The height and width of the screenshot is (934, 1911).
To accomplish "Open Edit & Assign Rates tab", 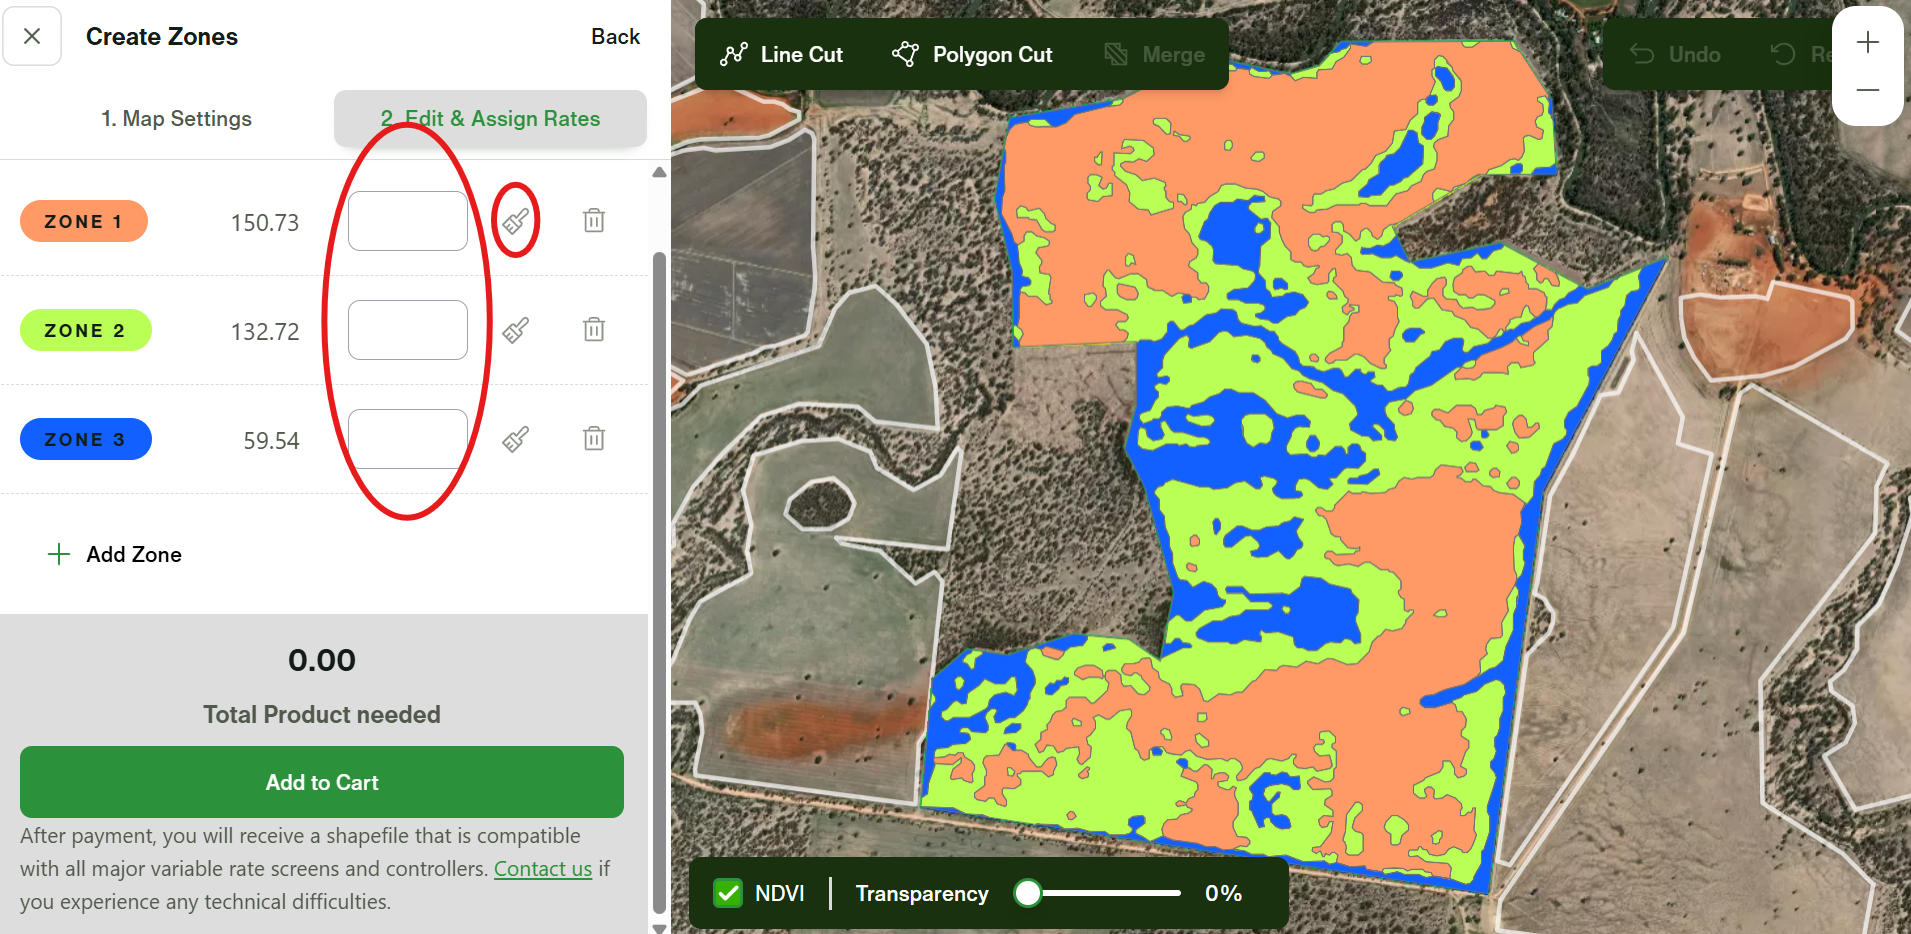I will tap(490, 119).
